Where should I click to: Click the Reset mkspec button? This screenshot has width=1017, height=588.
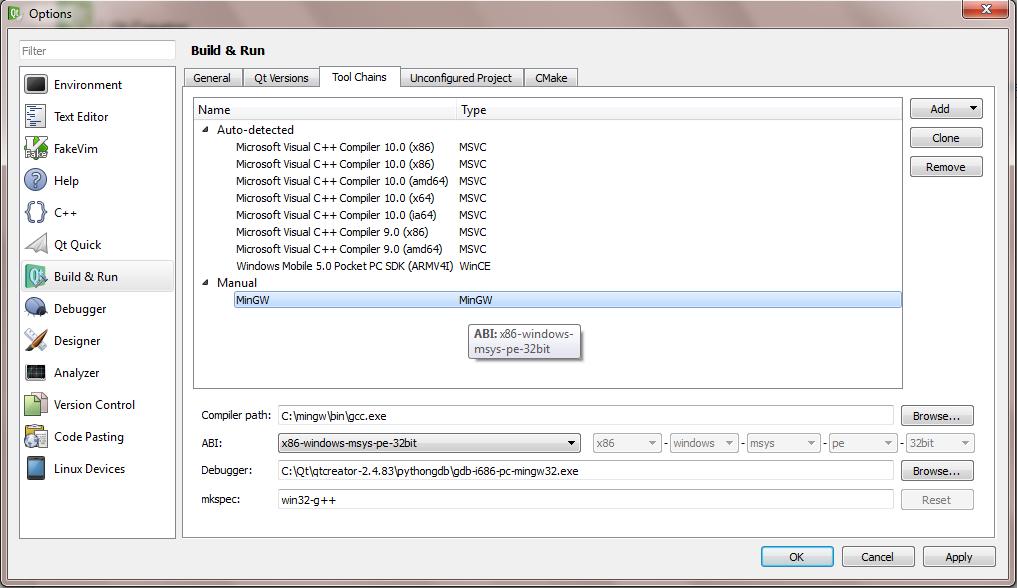(x=937, y=500)
